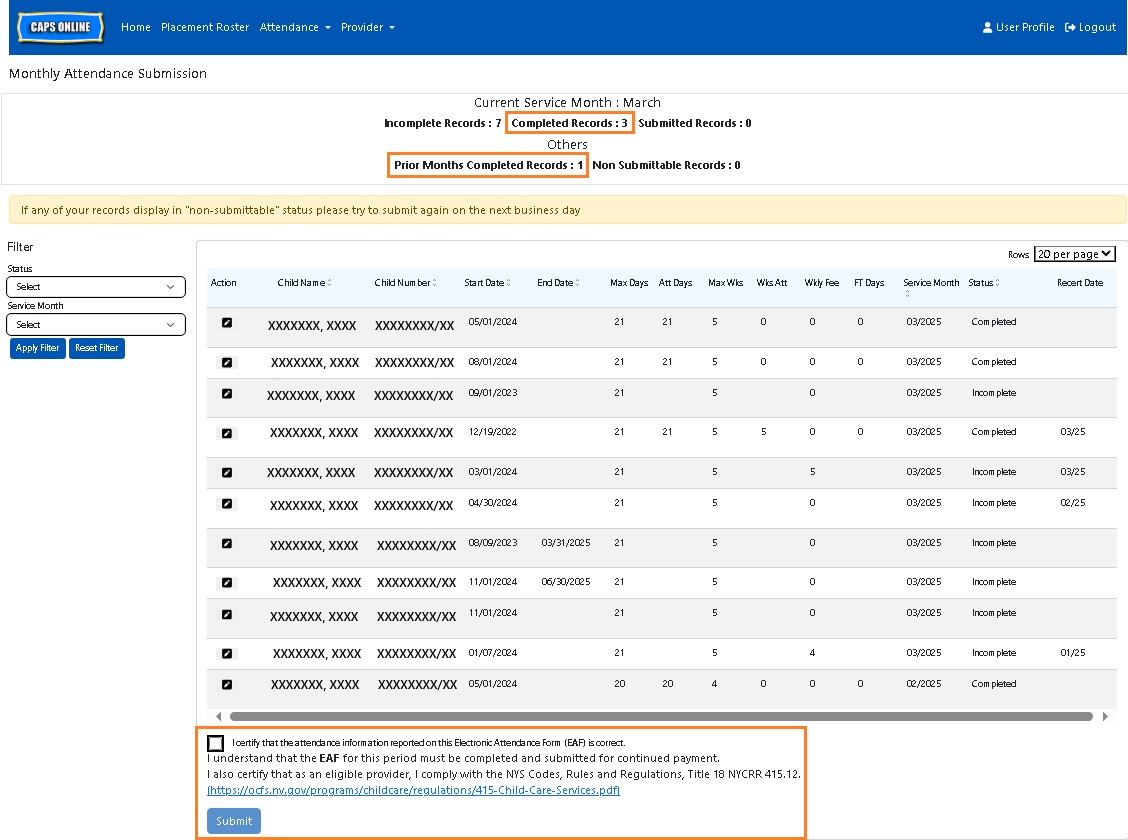Sort table by Child Name column

tap(304, 283)
